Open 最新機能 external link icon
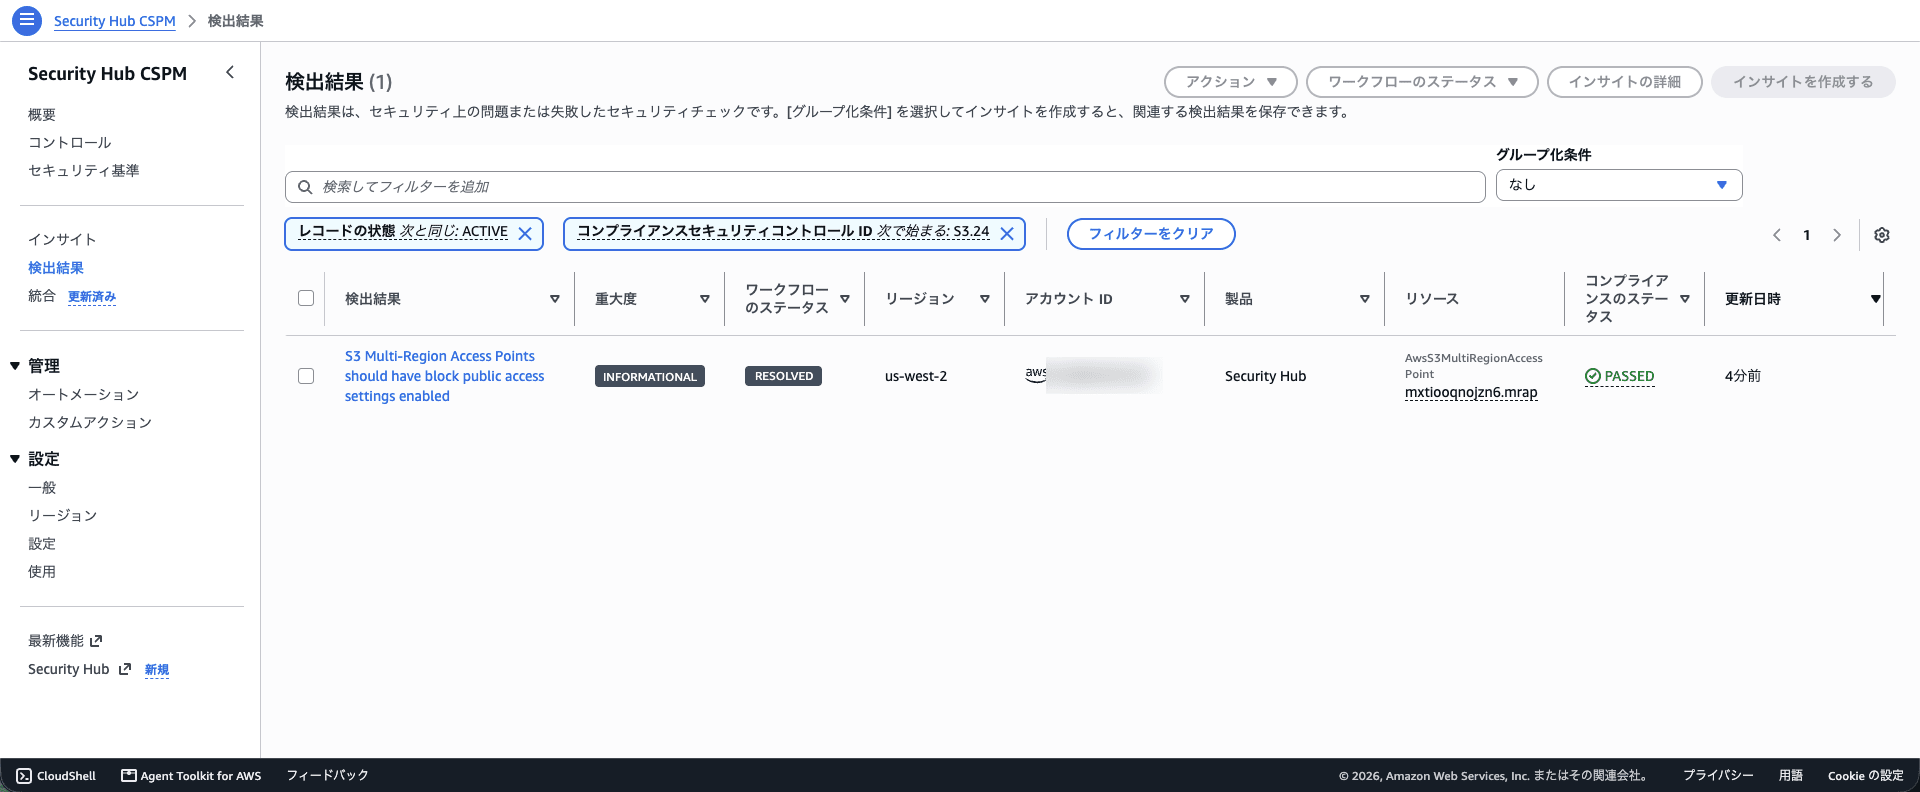1920x792 pixels. coord(96,641)
